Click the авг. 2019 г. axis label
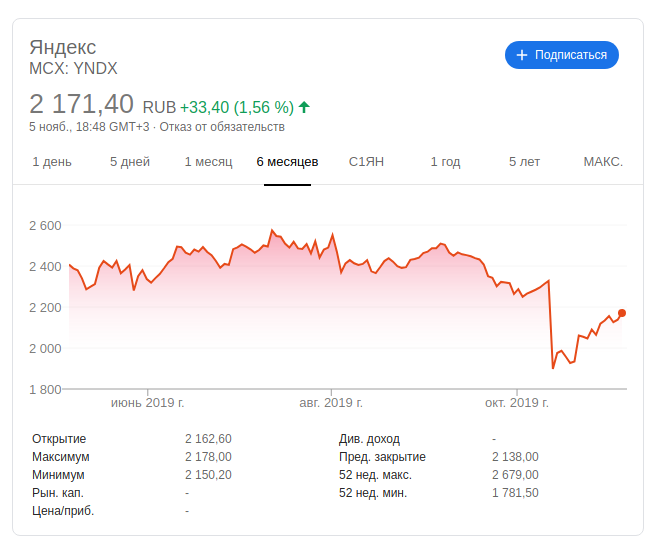 point(331,402)
